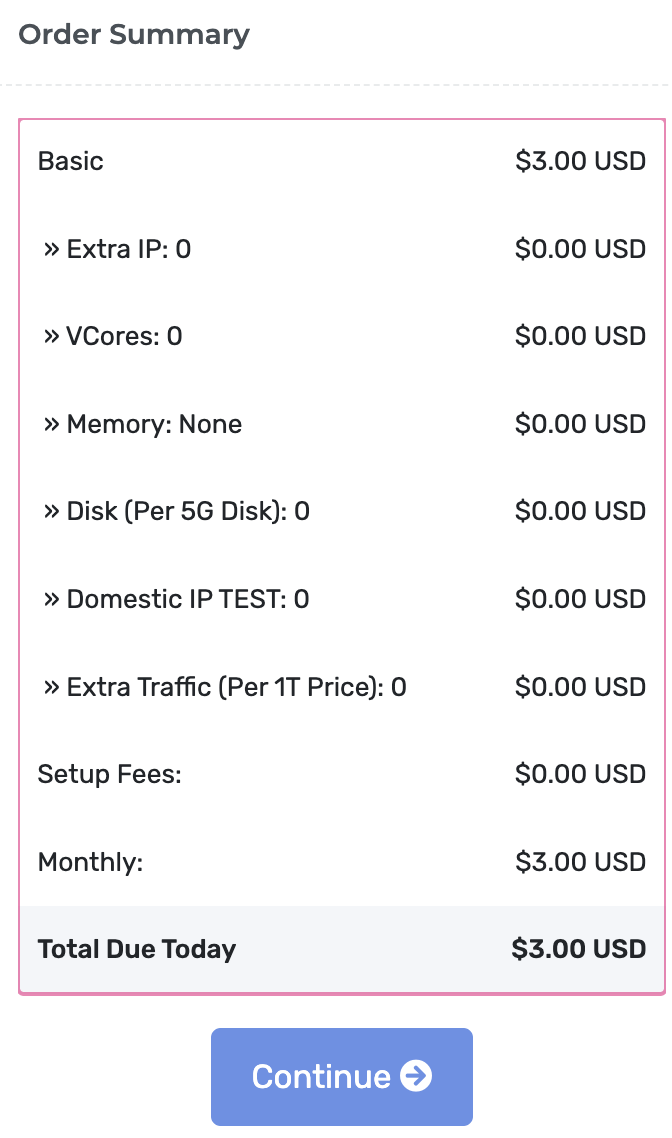Click the bold total $3.00 USD amount
This screenshot has height=1138, width=672.
(578, 949)
